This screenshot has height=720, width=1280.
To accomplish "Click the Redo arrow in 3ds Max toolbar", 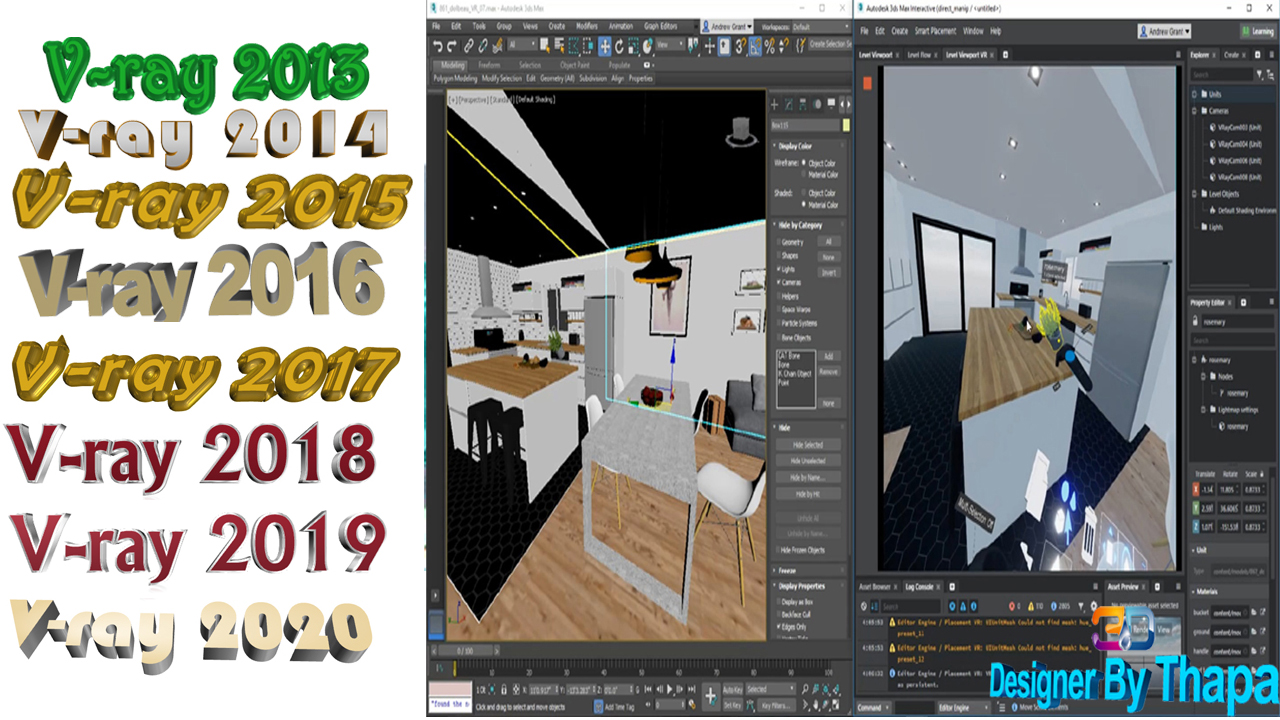I will pyautogui.click(x=452, y=46).
